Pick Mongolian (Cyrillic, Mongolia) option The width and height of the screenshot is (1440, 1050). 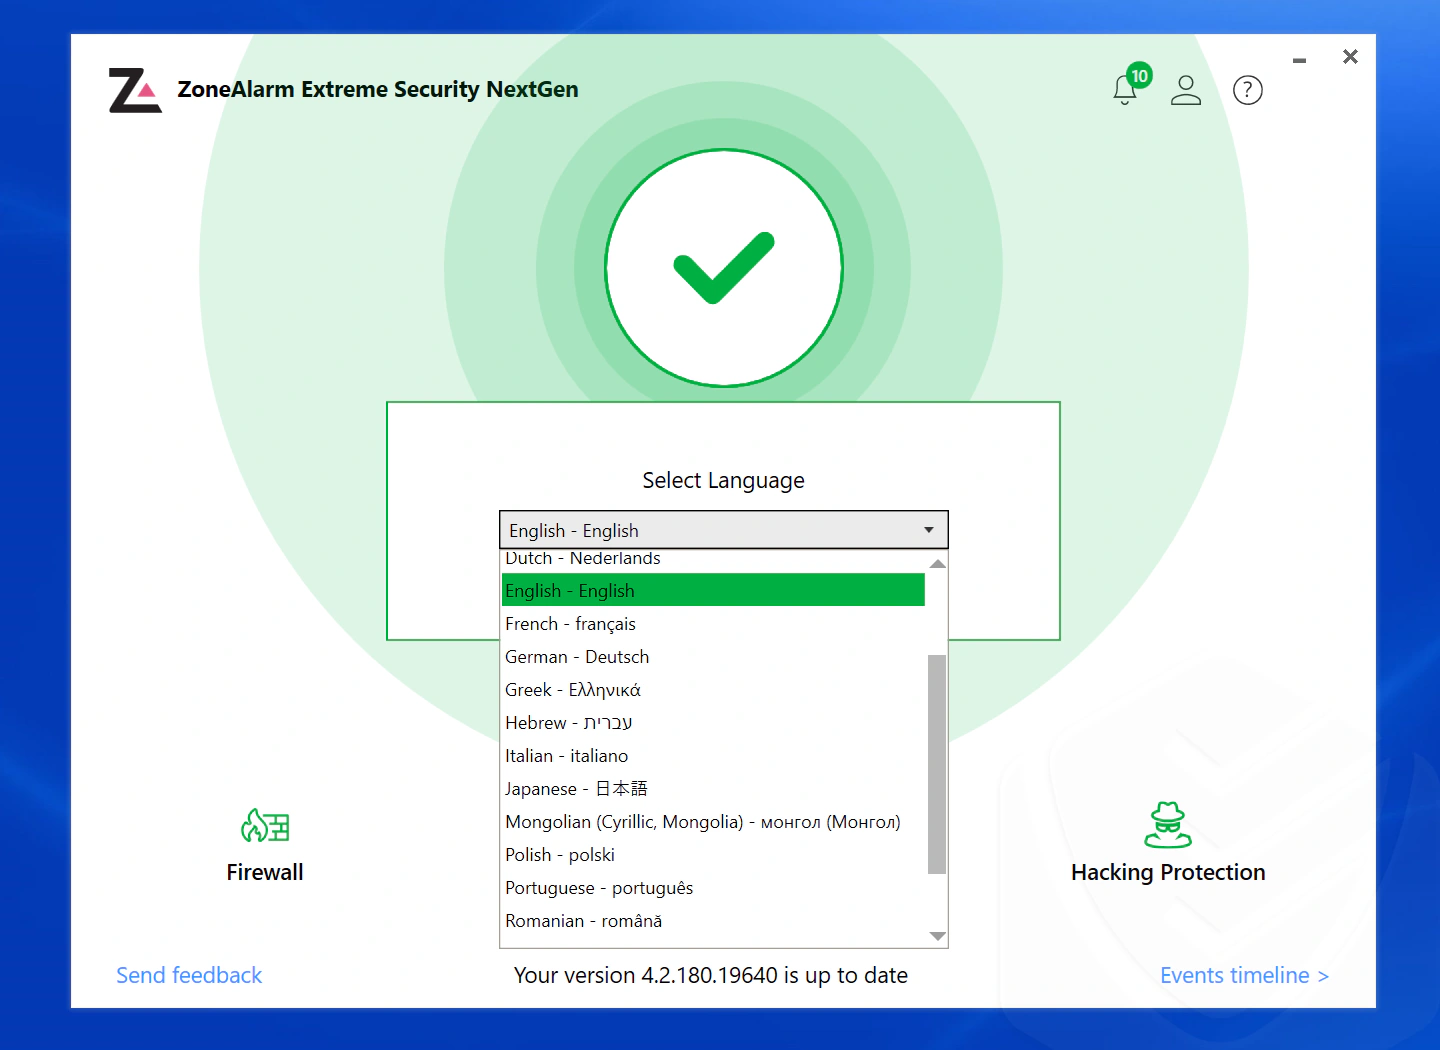click(x=713, y=822)
